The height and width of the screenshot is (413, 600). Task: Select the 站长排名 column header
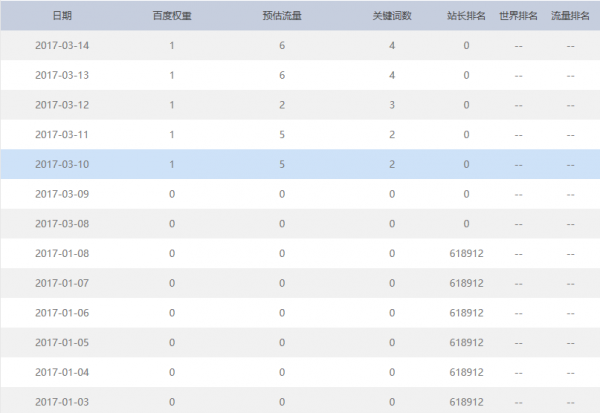466,16
